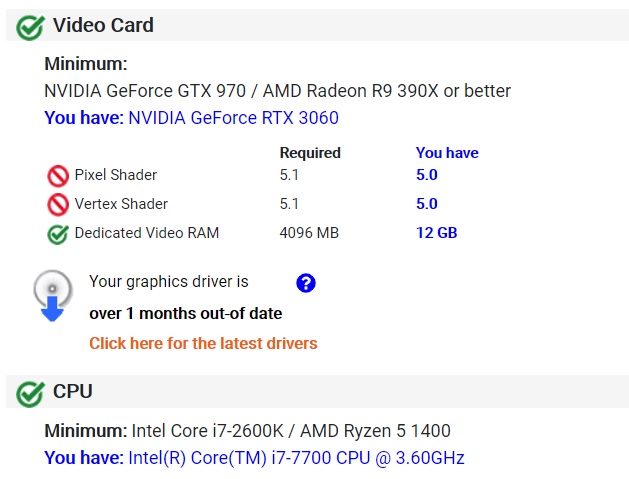Click the Pixel Shader row label
629x479 pixels.
[115, 175]
